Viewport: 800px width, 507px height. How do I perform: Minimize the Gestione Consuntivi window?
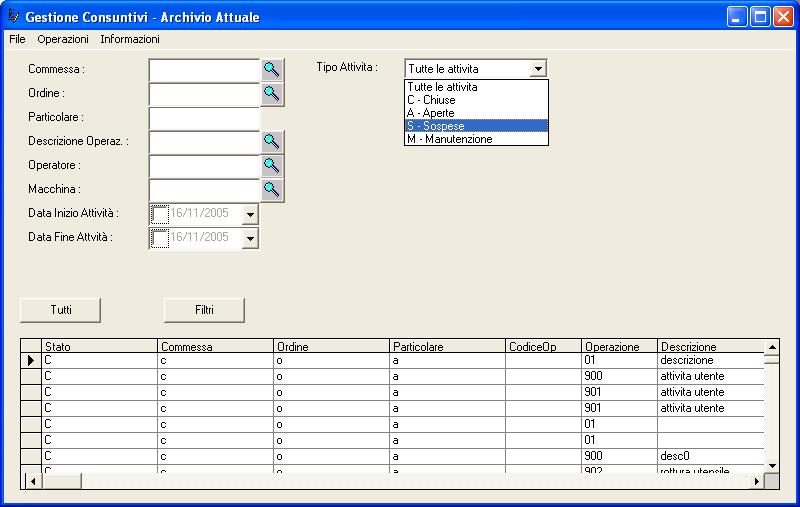[737, 17]
